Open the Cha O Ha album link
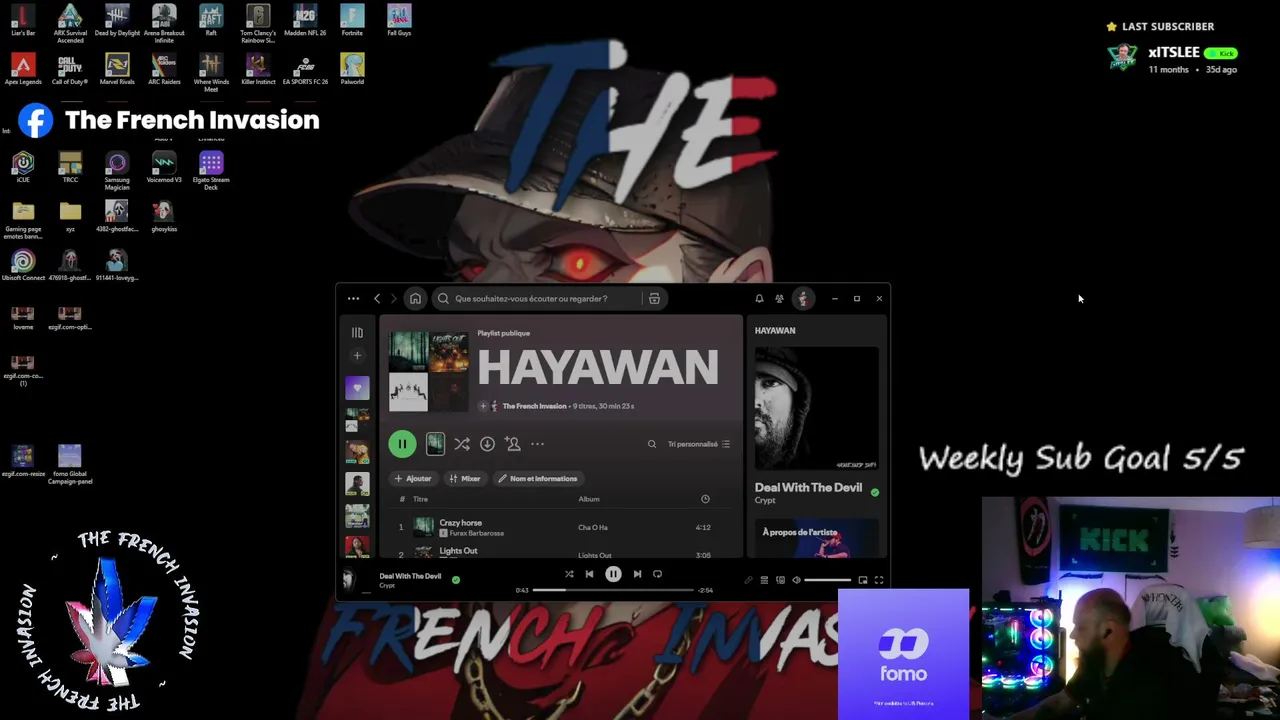The image size is (1280, 720). (x=593, y=527)
